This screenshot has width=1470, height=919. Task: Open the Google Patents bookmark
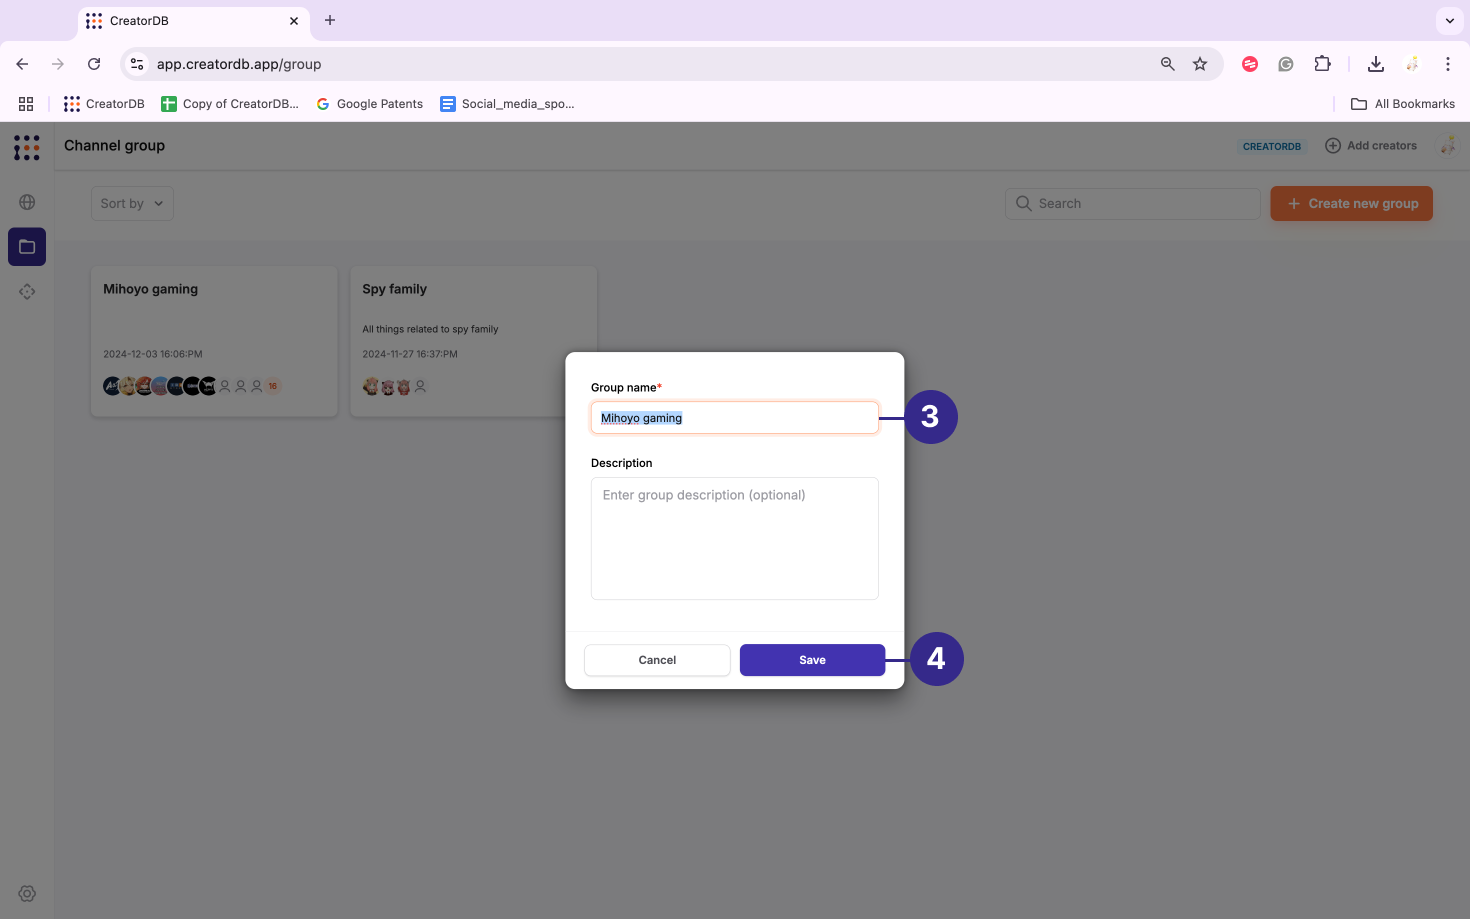[369, 104]
